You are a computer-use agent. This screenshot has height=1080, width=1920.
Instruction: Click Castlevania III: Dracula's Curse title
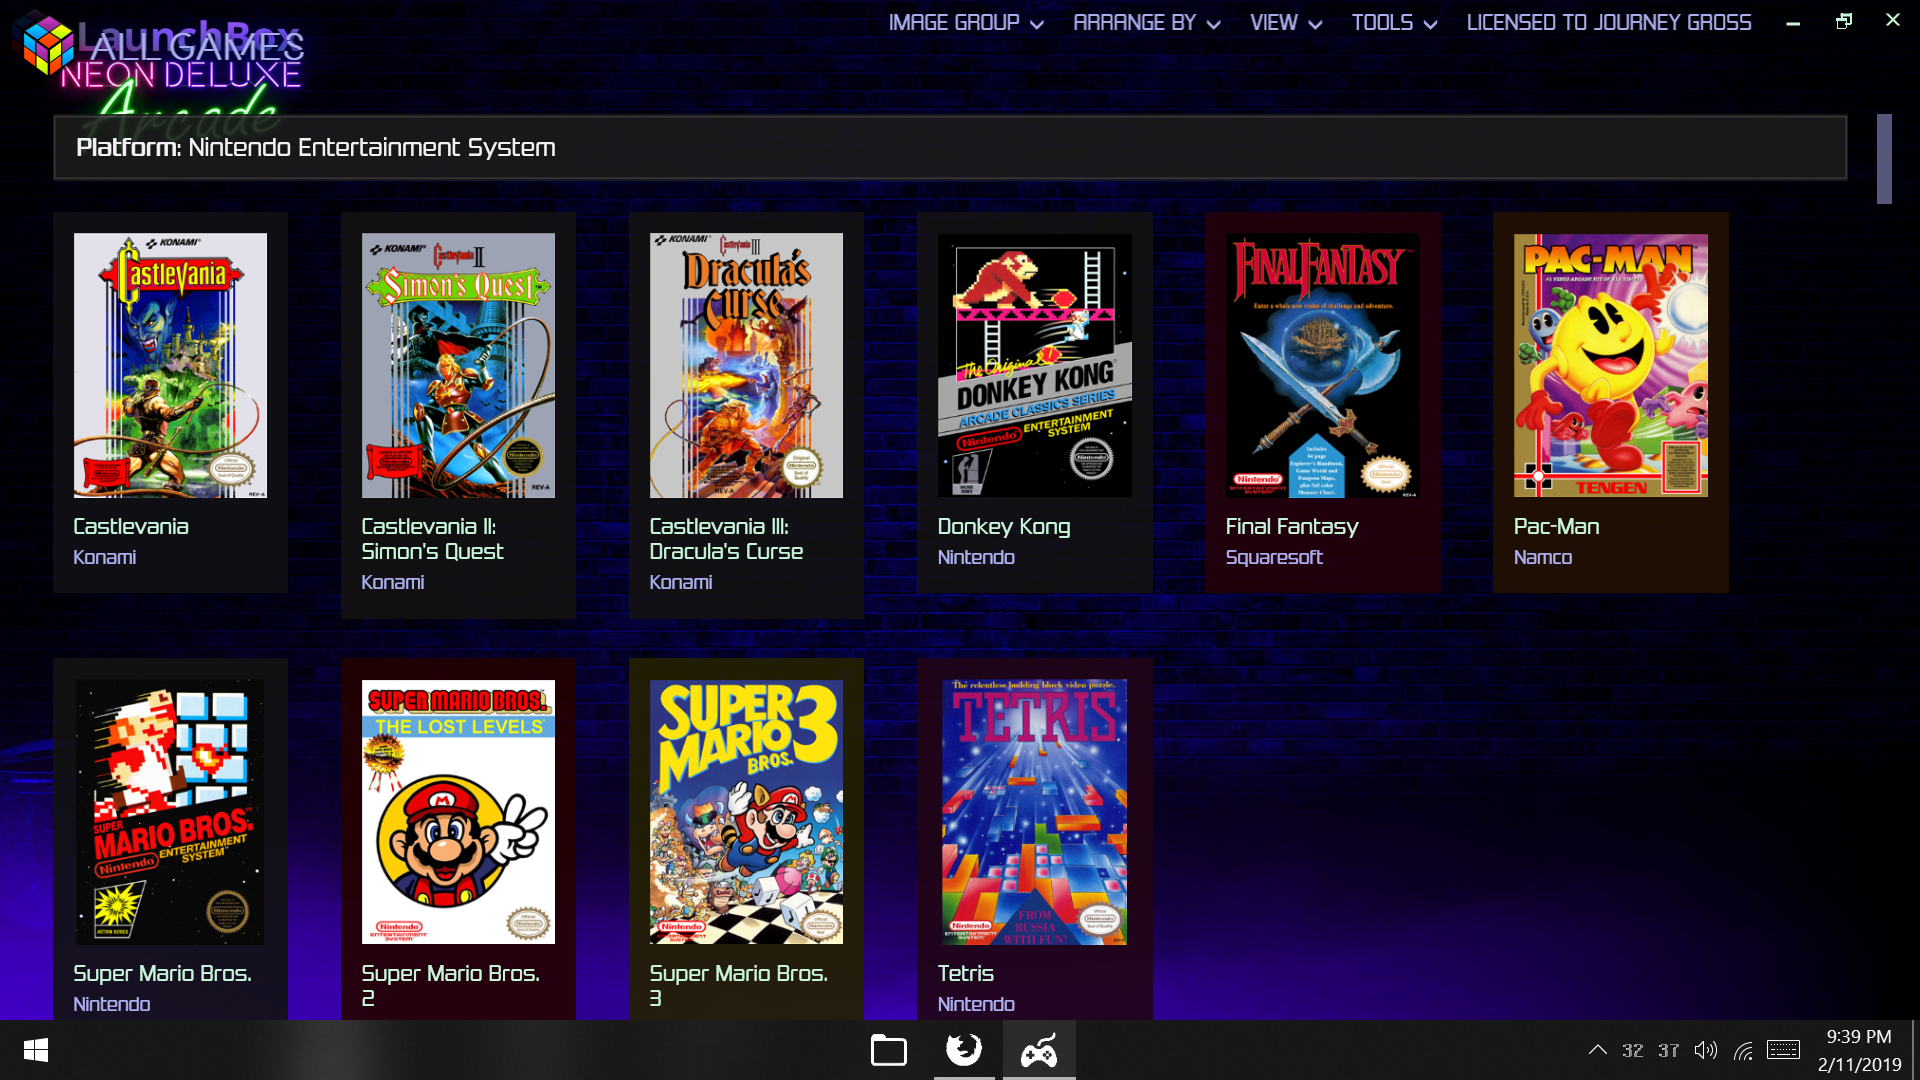(x=726, y=539)
